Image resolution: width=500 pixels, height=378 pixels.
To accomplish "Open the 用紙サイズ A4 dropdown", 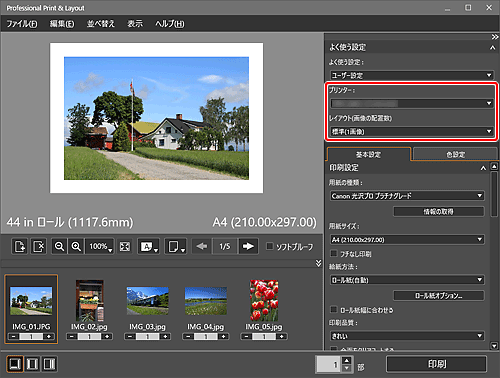I will coord(407,239).
